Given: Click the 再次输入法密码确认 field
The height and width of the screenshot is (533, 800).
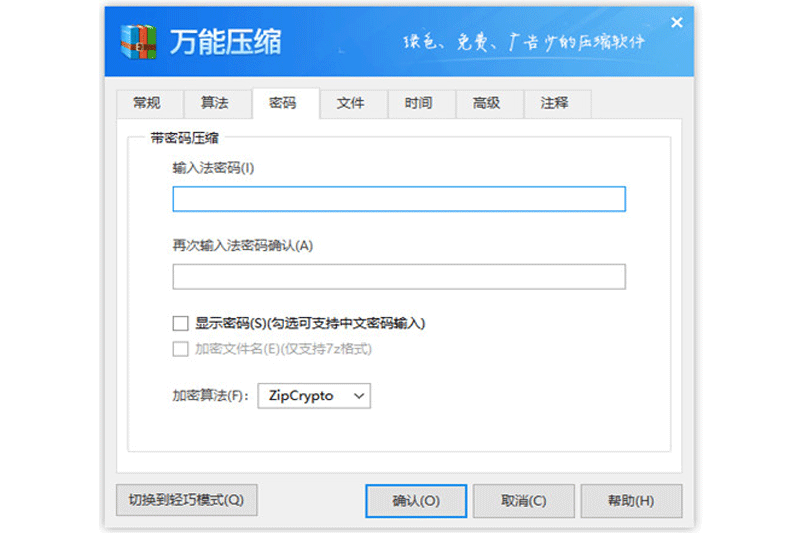Looking at the screenshot, I should pyautogui.click(x=398, y=277).
